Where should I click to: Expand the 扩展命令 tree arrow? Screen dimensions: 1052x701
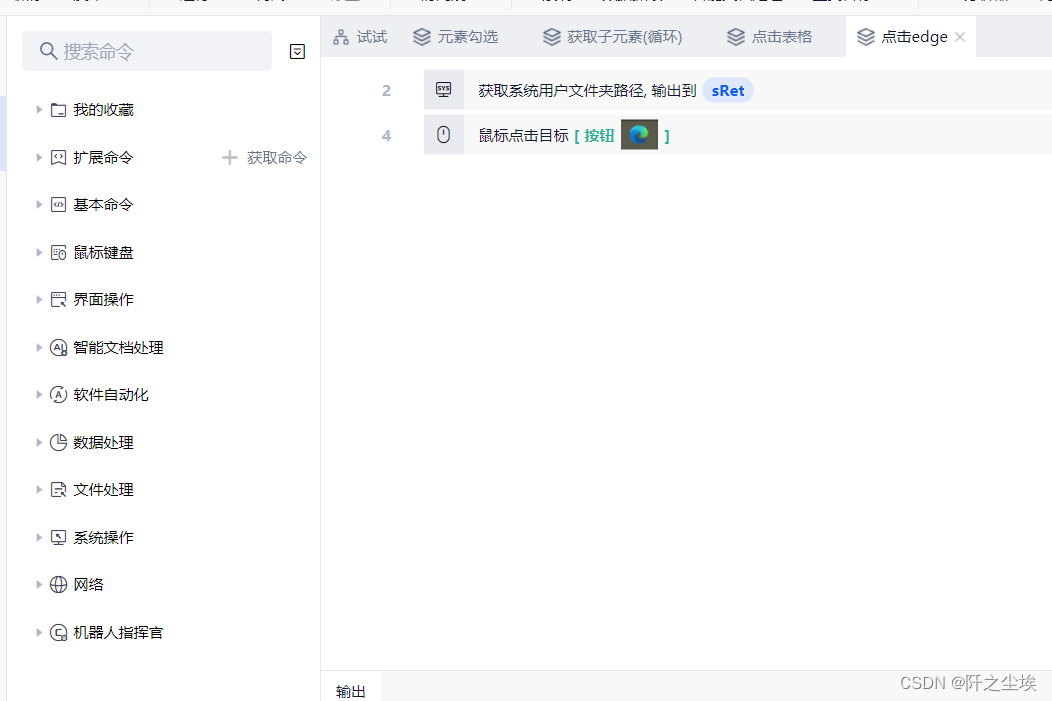coord(39,158)
